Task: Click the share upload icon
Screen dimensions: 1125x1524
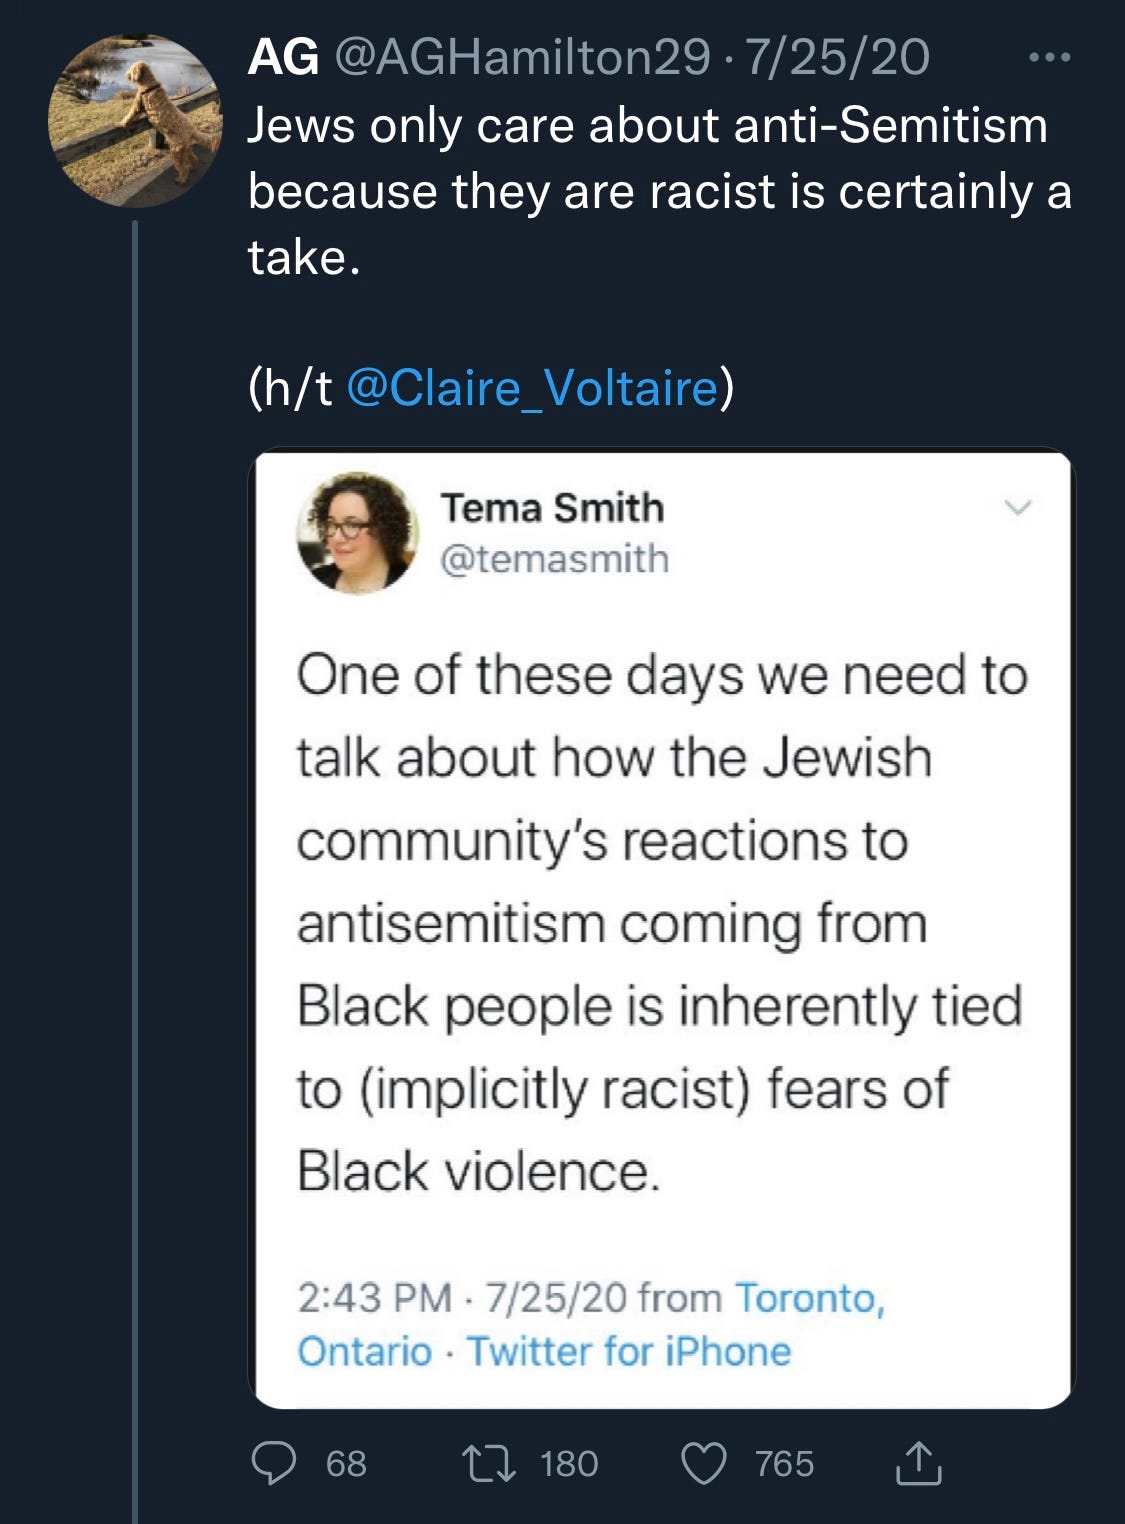Action: (x=918, y=1463)
